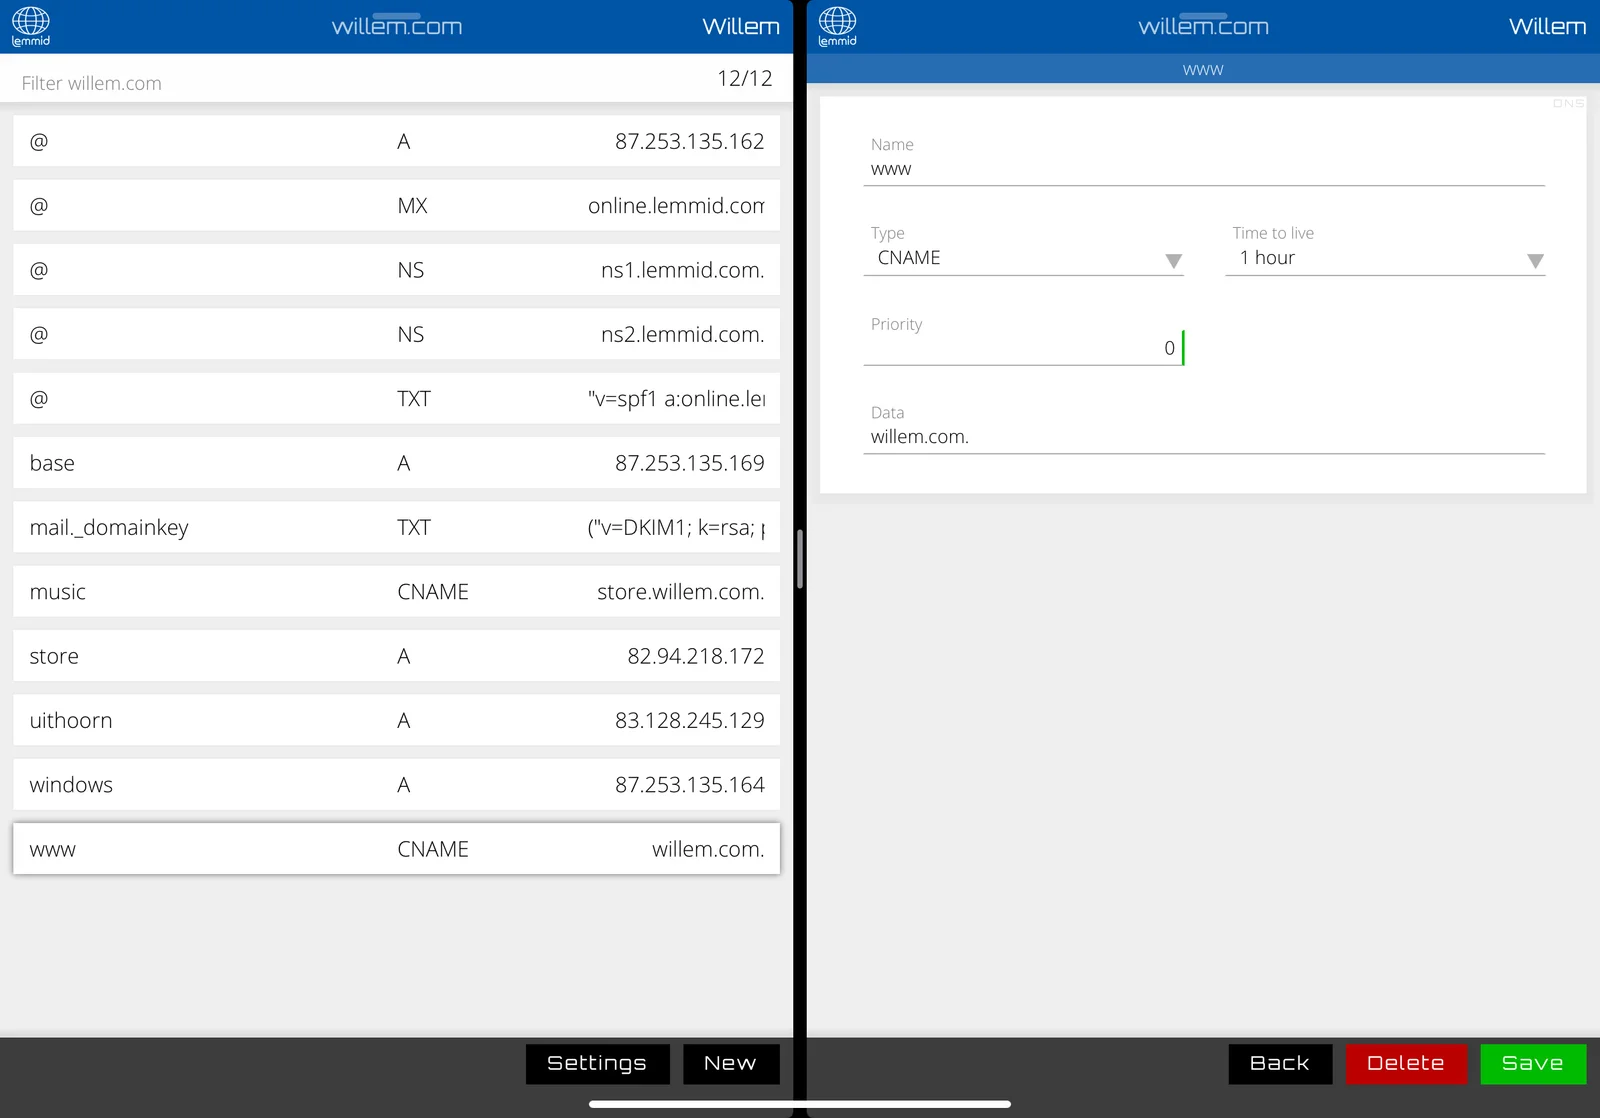The width and height of the screenshot is (1600, 1118).
Task: Open the Time to live dropdown
Action: coord(1385,258)
